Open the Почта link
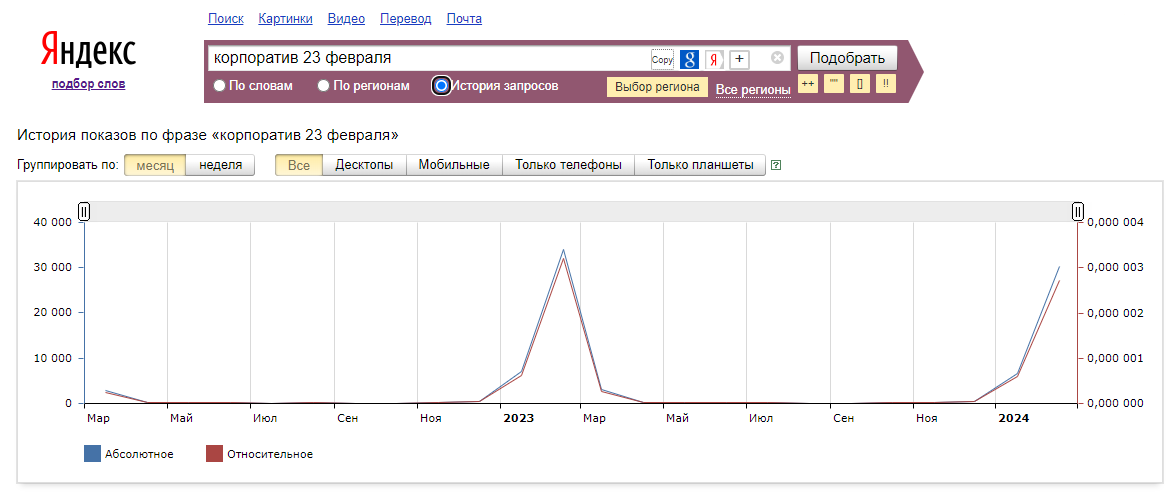 [464, 19]
